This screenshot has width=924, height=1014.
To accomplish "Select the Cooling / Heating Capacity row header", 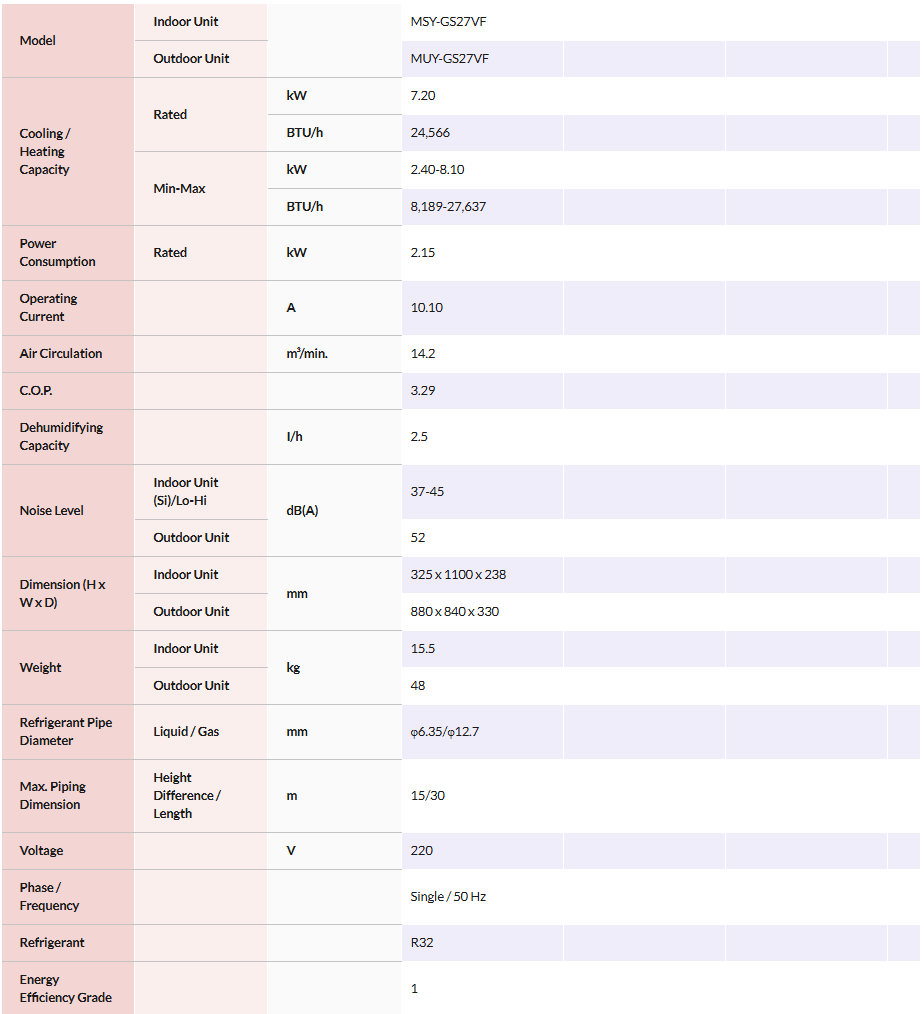I will (x=45, y=151).
